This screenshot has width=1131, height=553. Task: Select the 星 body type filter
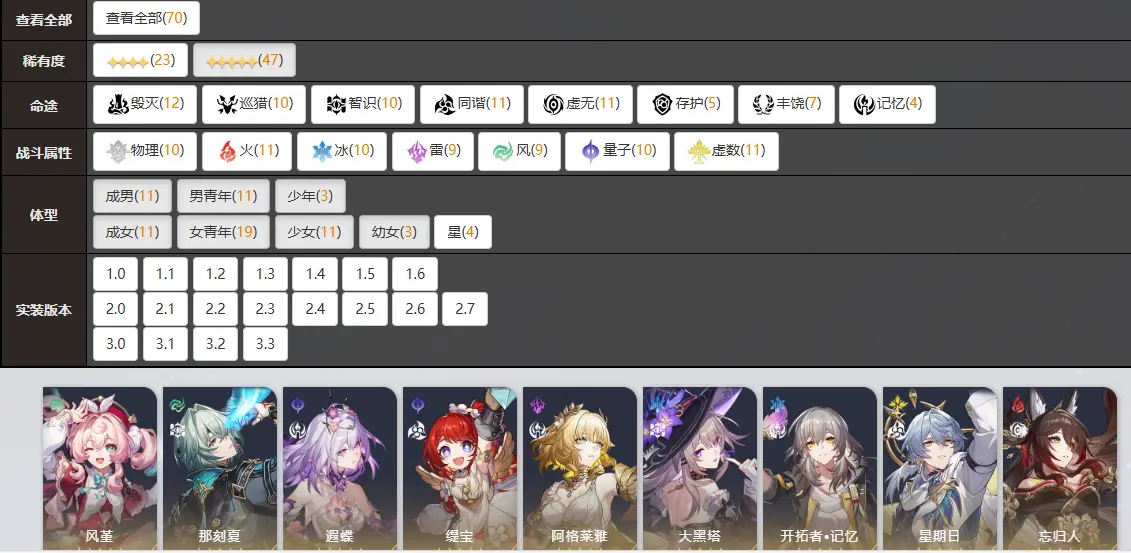462,232
